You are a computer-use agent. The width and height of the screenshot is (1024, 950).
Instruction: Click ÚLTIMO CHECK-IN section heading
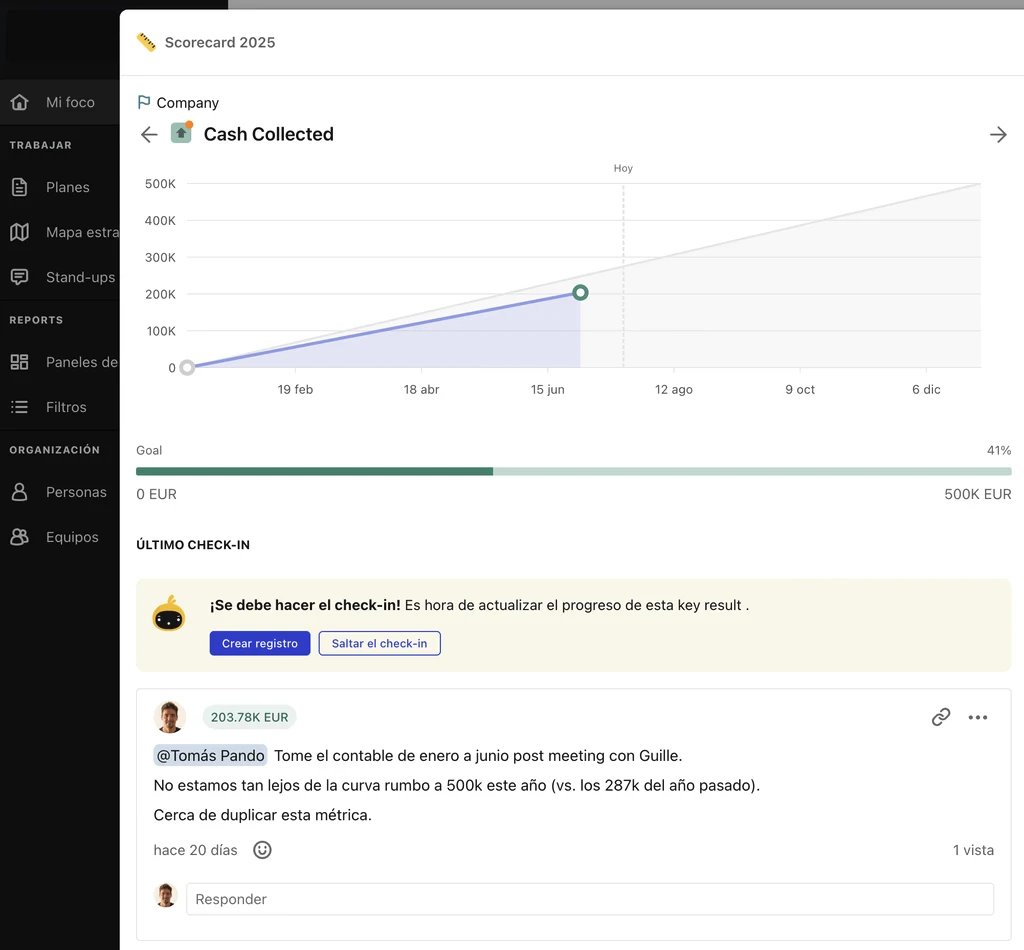(193, 545)
